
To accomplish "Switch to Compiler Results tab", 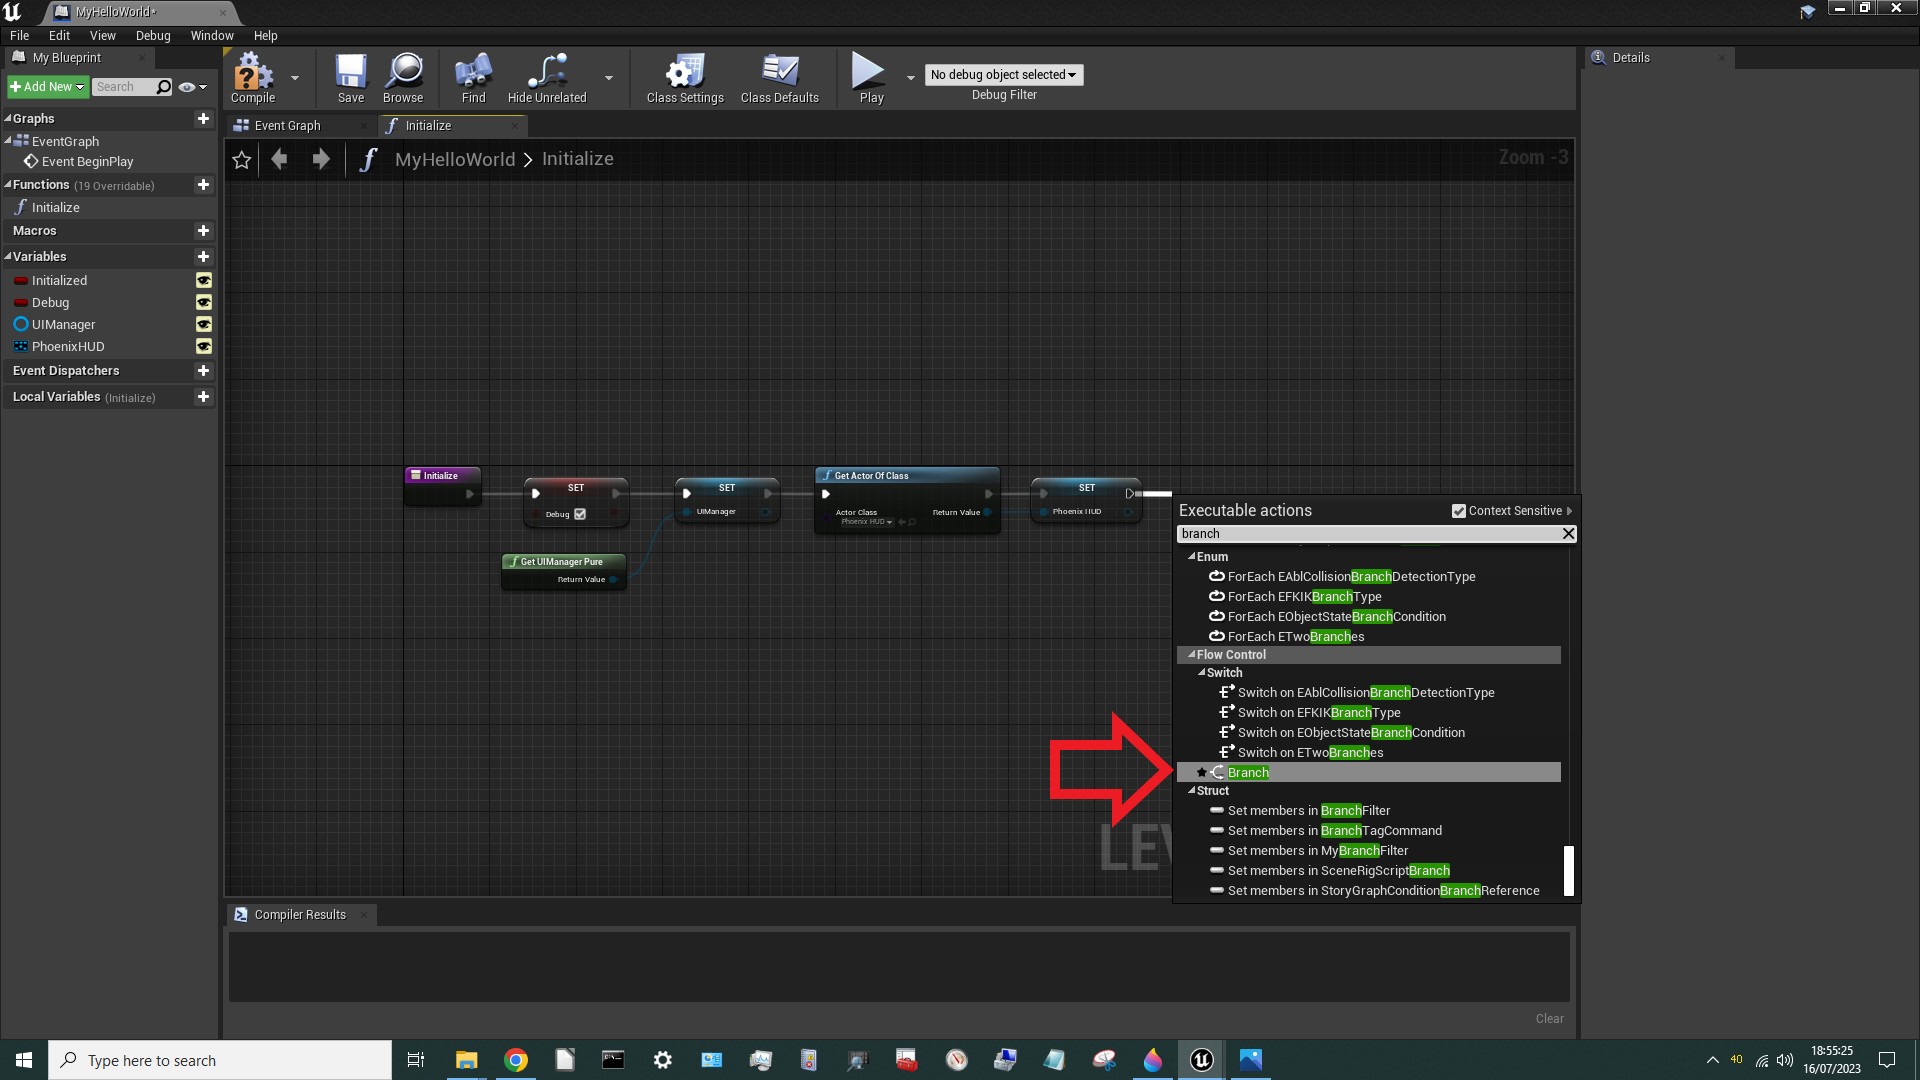I will coord(299,915).
